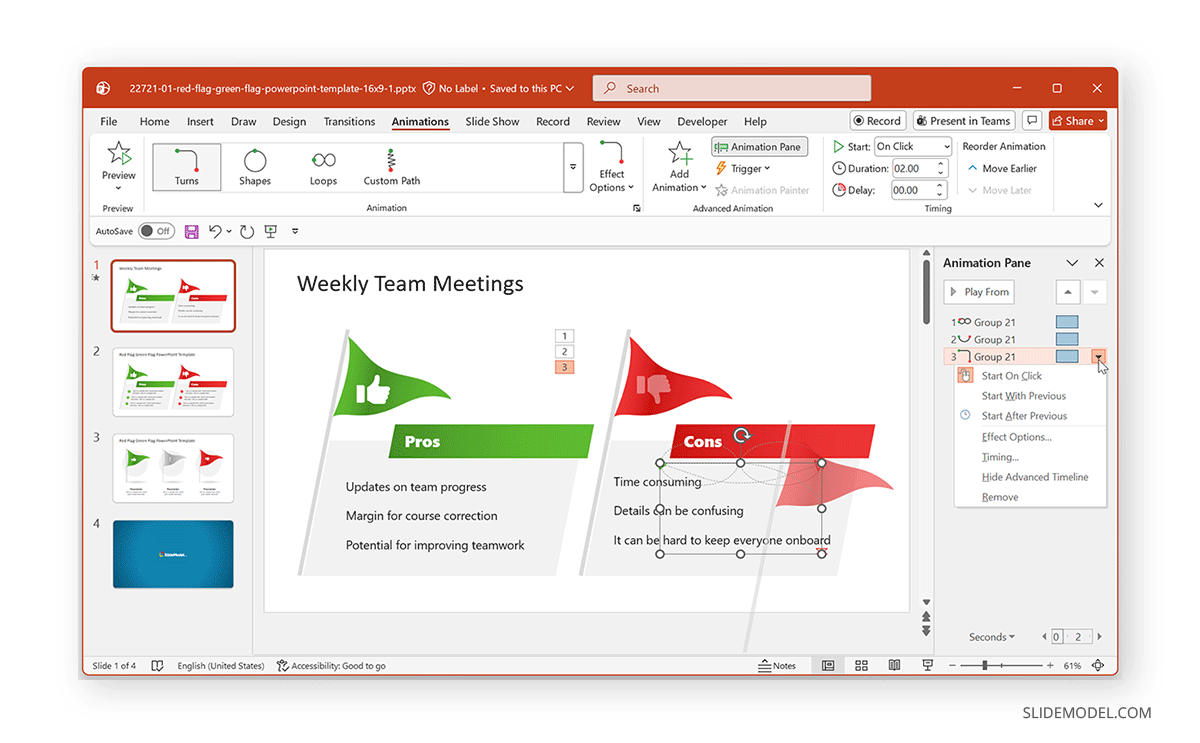Open Effect Options for the animation
The width and height of the screenshot is (1200, 743).
612,166
